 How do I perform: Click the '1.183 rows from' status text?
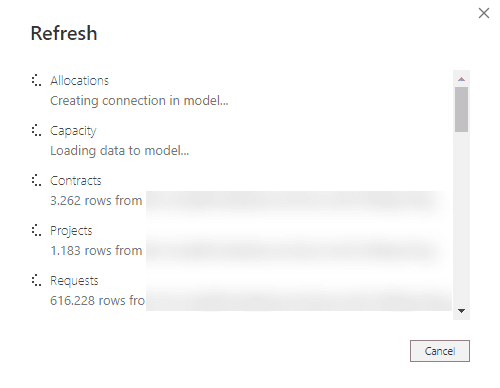tap(96, 251)
